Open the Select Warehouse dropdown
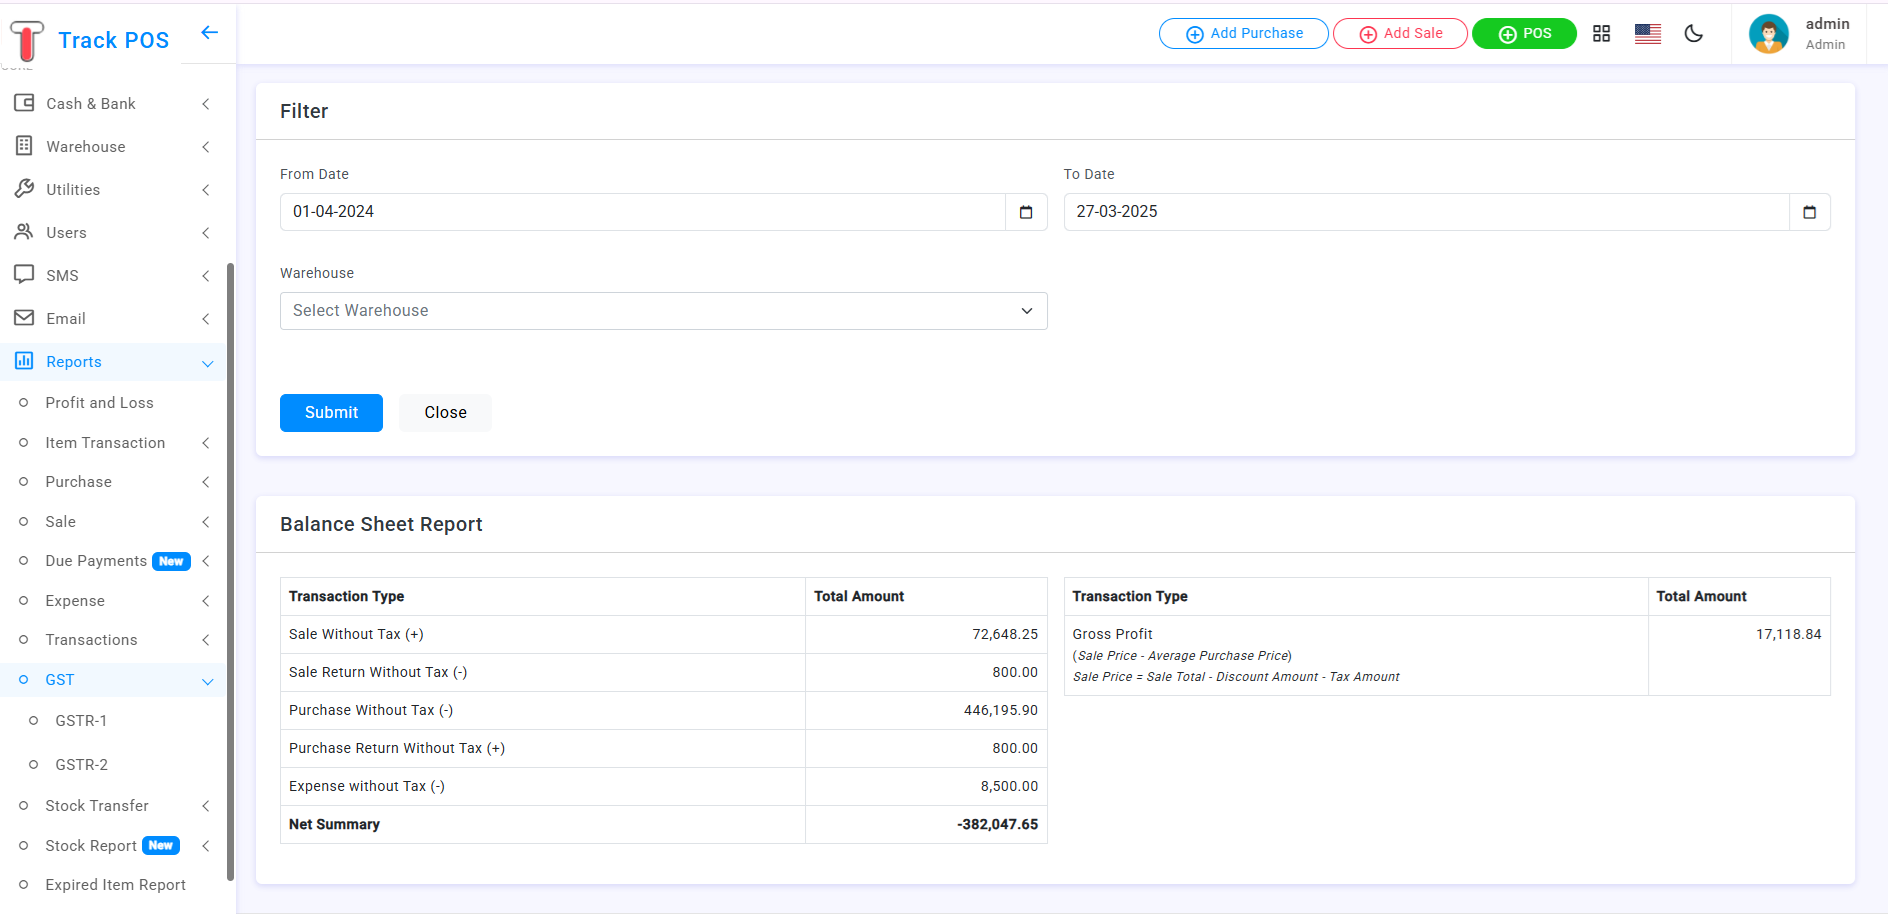The width and height of the screenshot is (1902, 919). [663, 311]
